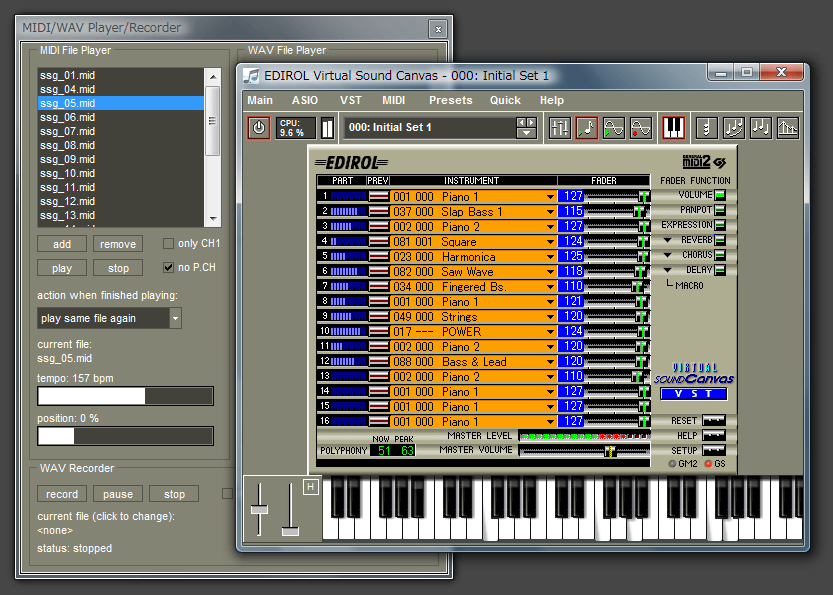This screenshot has height=595, width=833.
Task: Select VOLUME fader function
Action: [720, 195]
